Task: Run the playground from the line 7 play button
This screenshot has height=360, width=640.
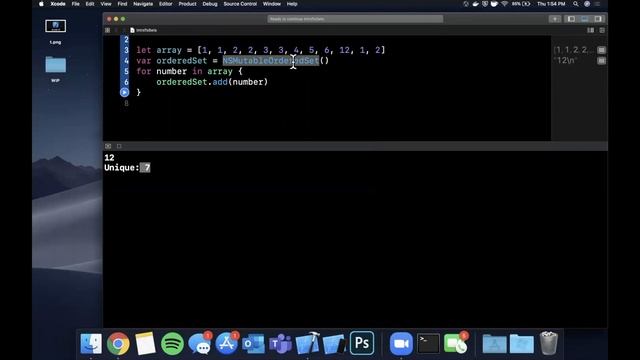Action: 124,93
